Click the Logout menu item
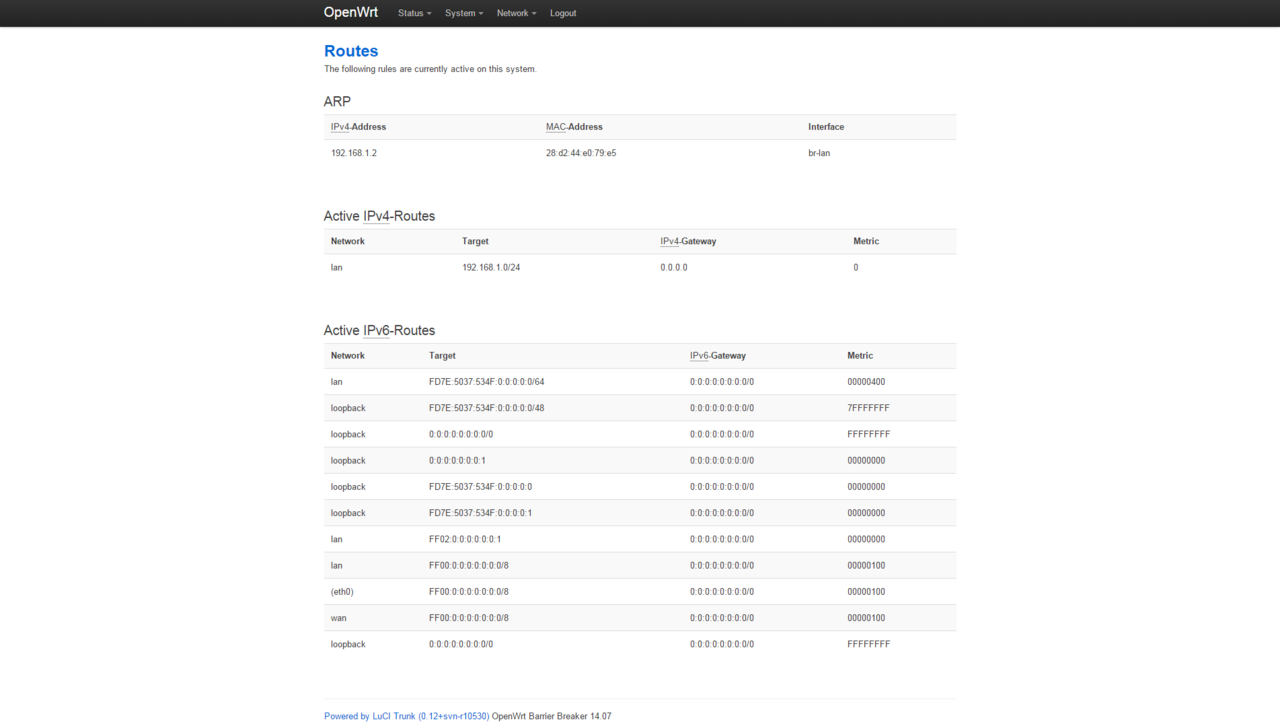This screenshot has width=1280, height=726. click(x=563, y=13)
